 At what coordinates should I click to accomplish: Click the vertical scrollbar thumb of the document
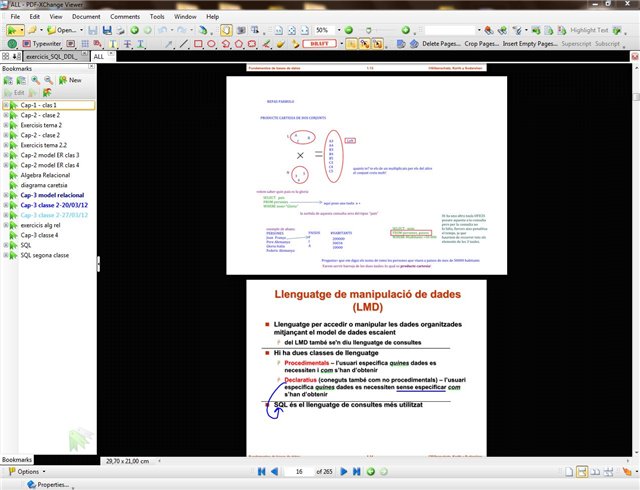click(636, 97)
